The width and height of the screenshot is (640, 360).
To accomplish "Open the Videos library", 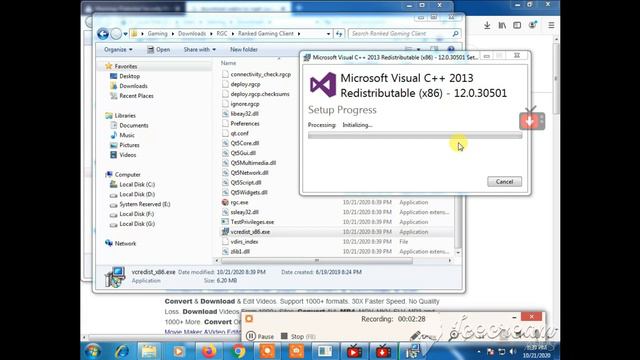I will [x=128, y=155].
